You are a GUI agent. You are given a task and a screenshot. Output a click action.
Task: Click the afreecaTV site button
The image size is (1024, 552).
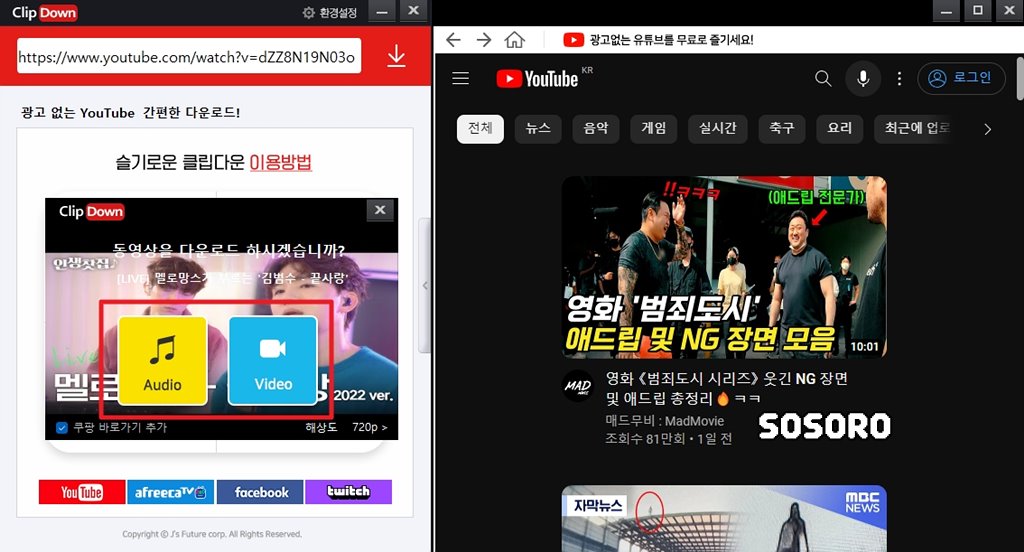click(x=170, y=492)
